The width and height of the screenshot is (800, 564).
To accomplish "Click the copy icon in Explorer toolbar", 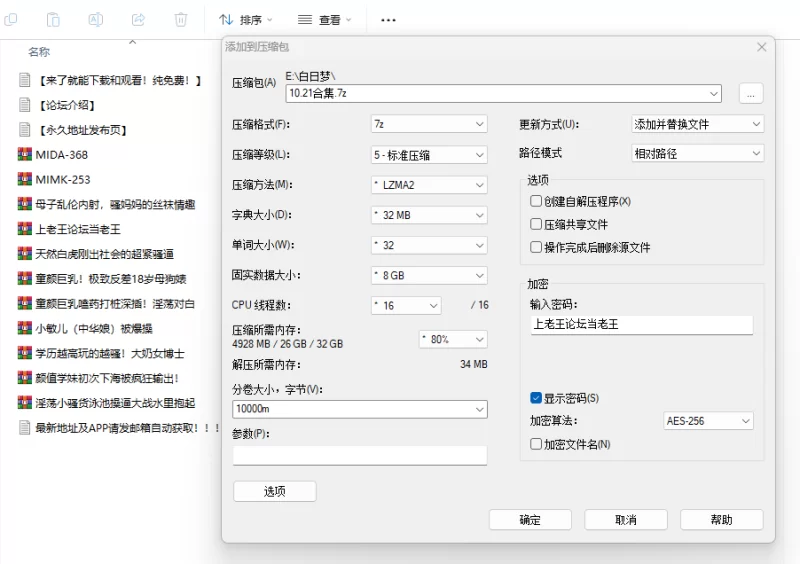I will [11, 19].
